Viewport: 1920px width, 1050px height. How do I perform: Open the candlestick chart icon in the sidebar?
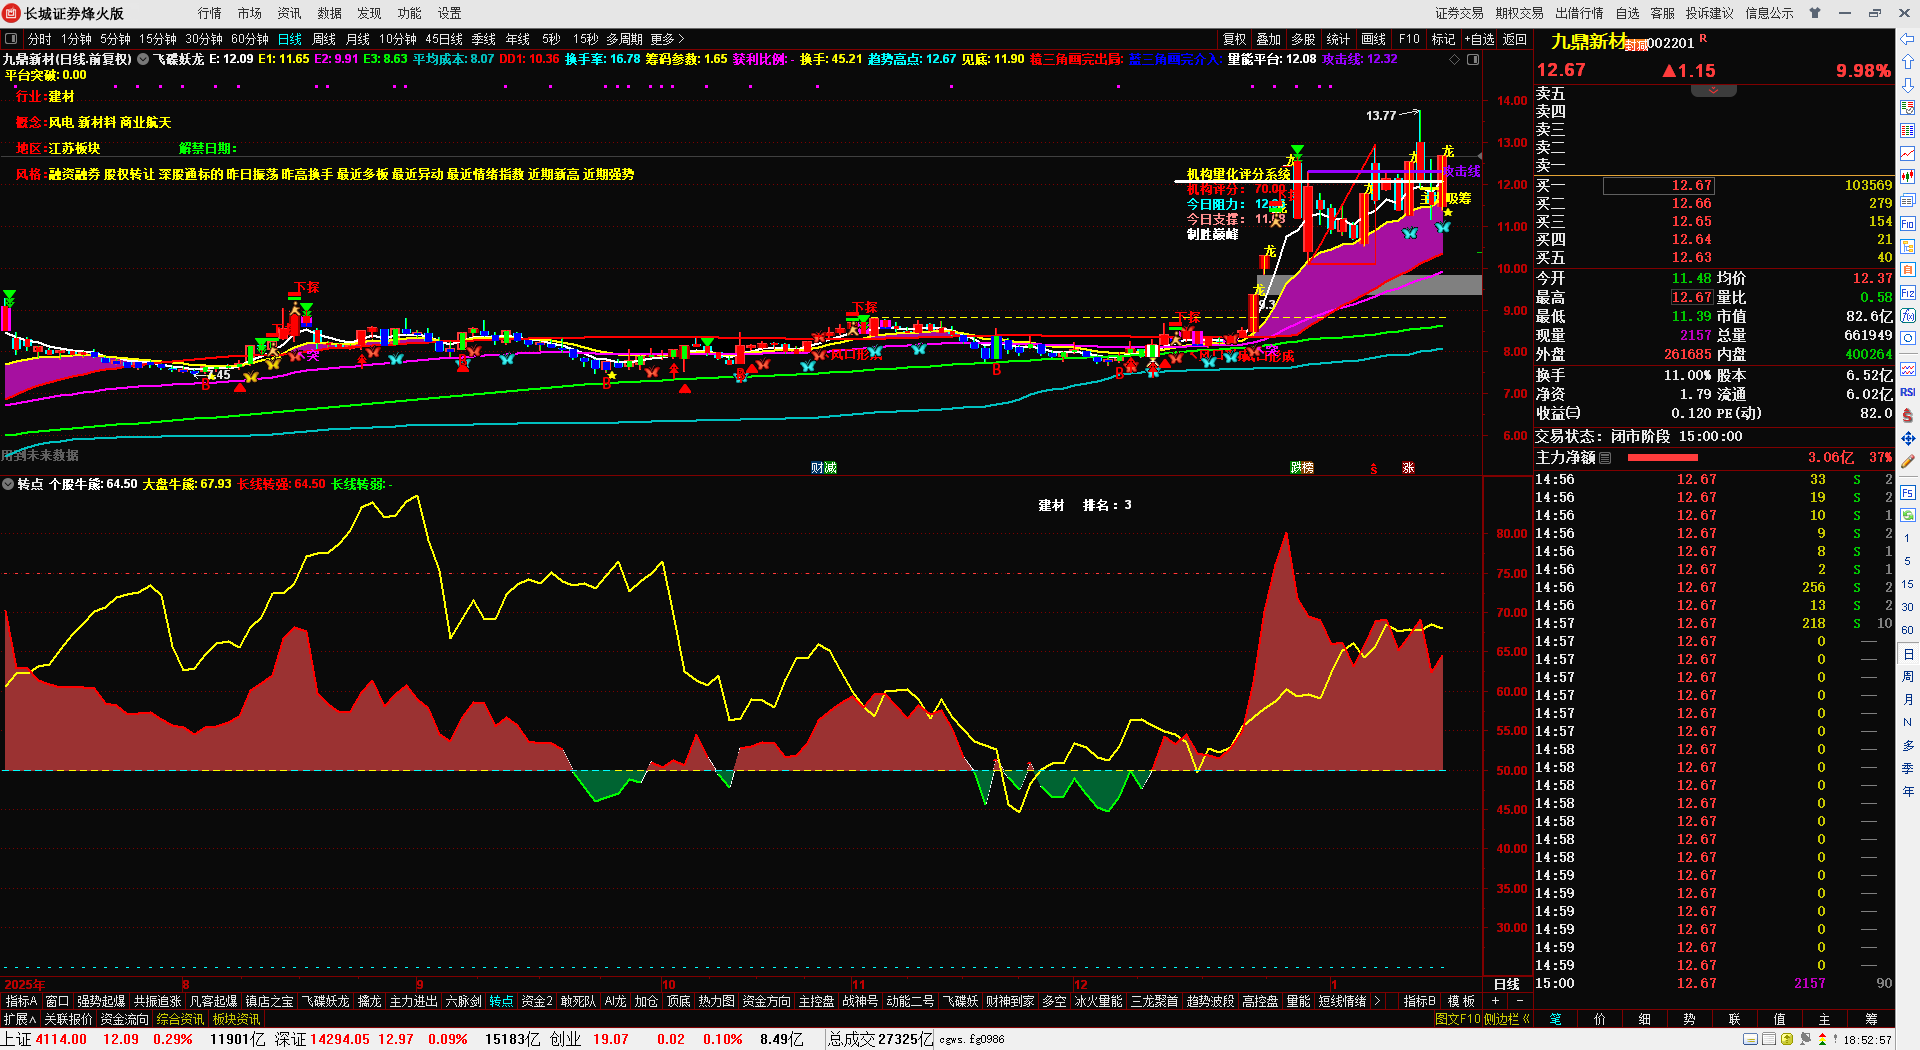1908,177
